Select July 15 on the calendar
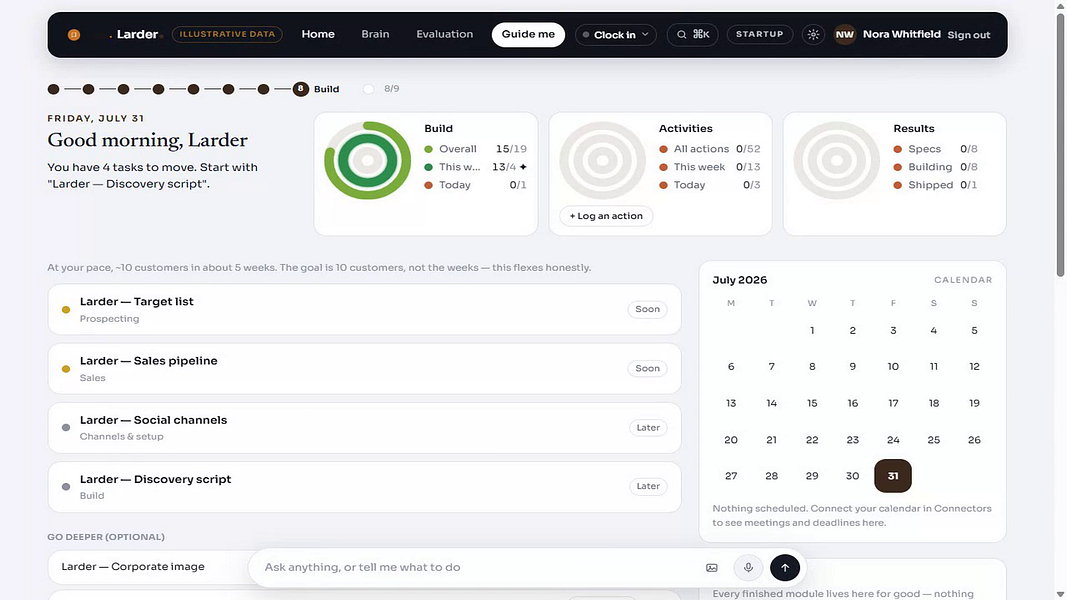The image size is (1067, 600). [812, 403]
